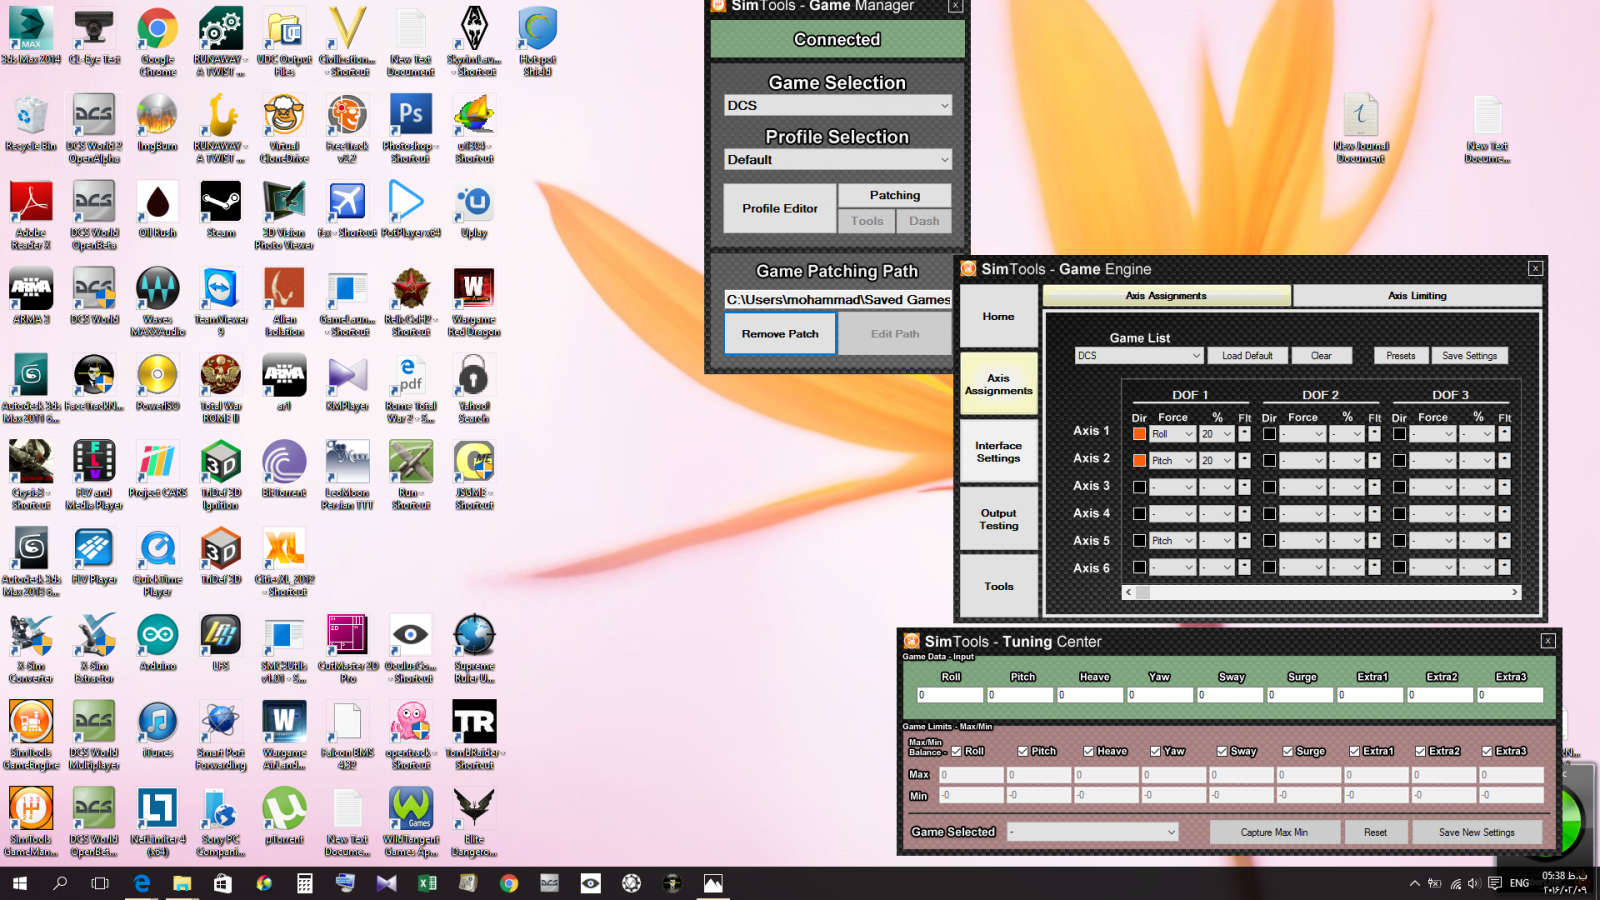The image size is (1600, 900).
Task: Open Output Testing in Game Engine sidebar
Action: (998, 519)
